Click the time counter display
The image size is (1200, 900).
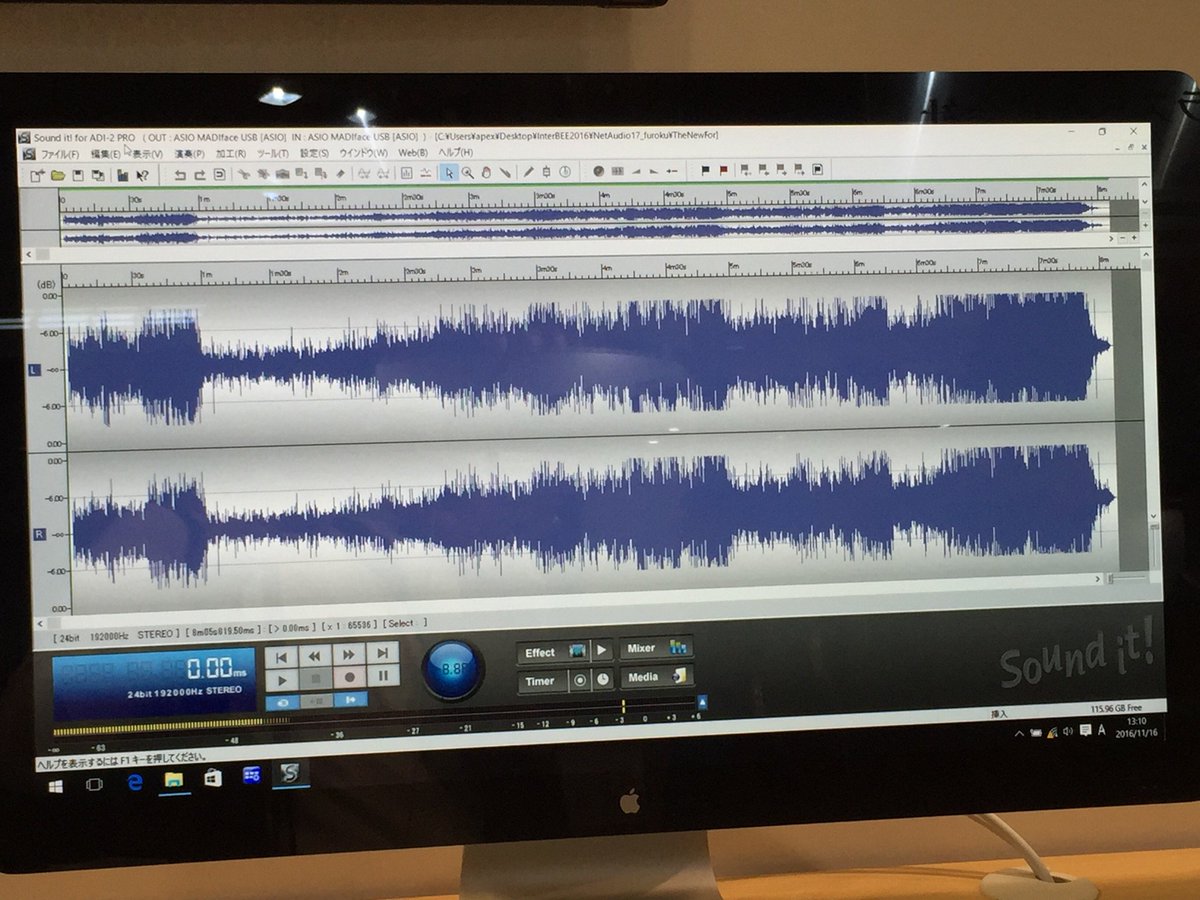pyautogui.click(x=154, y=684)
